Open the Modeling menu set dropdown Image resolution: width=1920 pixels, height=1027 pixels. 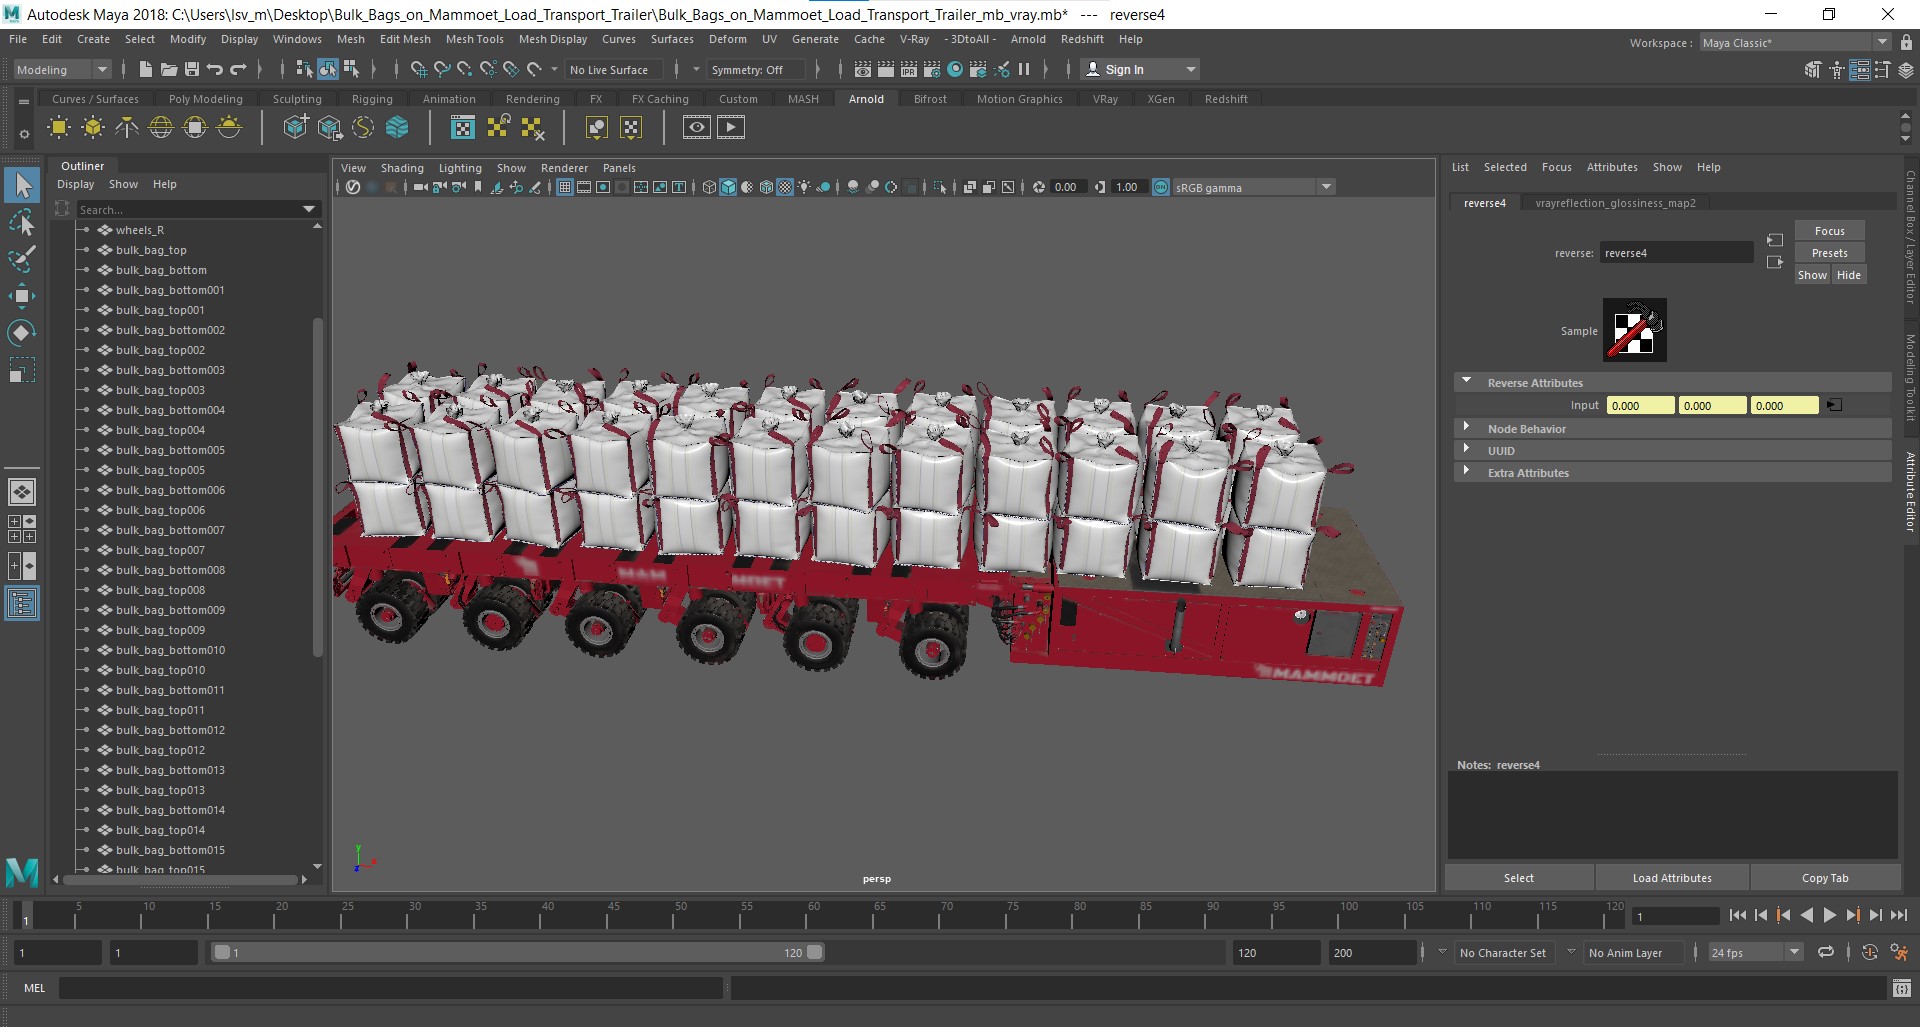[x=62, y=69]
